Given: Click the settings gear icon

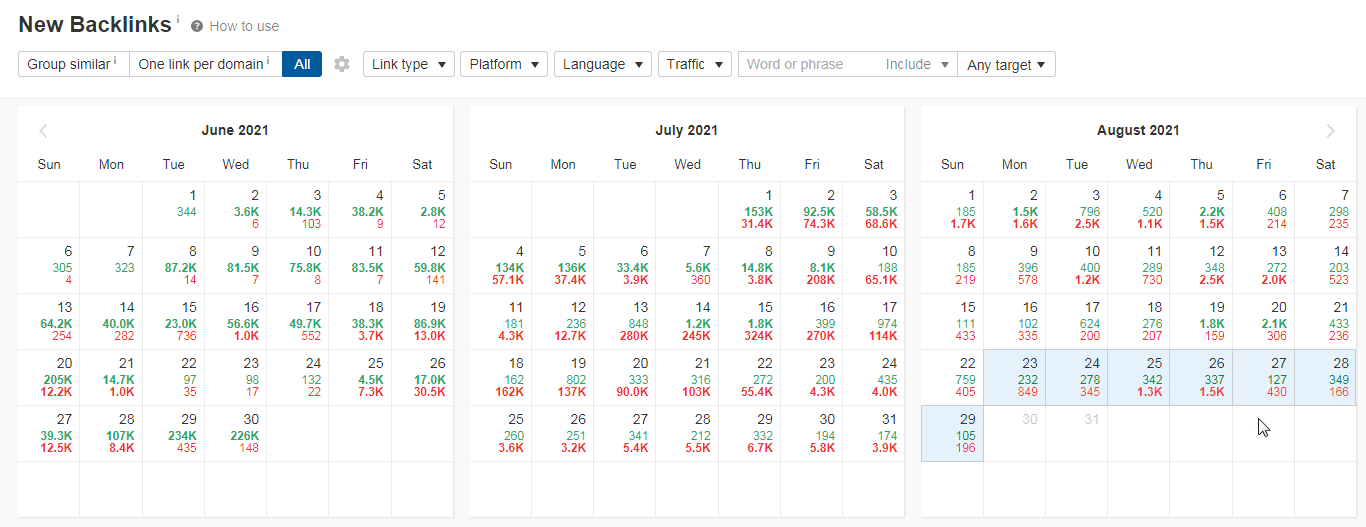Looking at the screenshot, I should [342, 64].
